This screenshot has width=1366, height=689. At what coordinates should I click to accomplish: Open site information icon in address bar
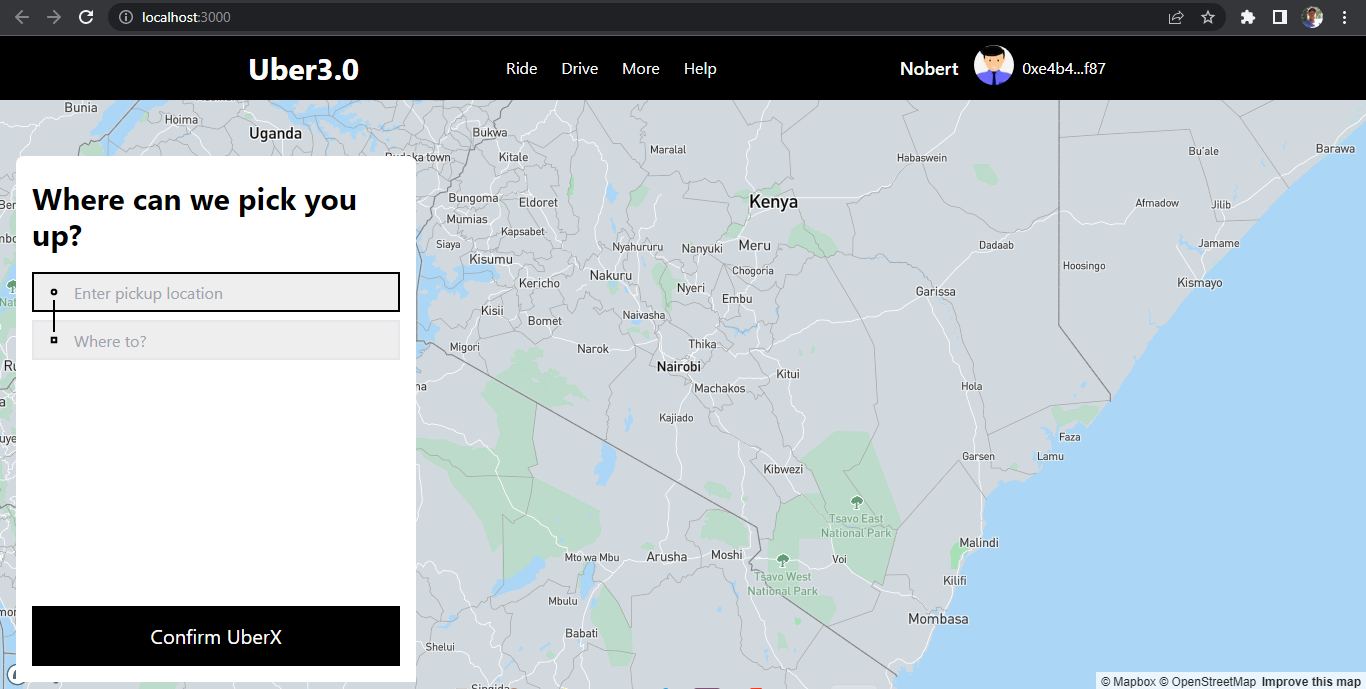pos(126,17)
